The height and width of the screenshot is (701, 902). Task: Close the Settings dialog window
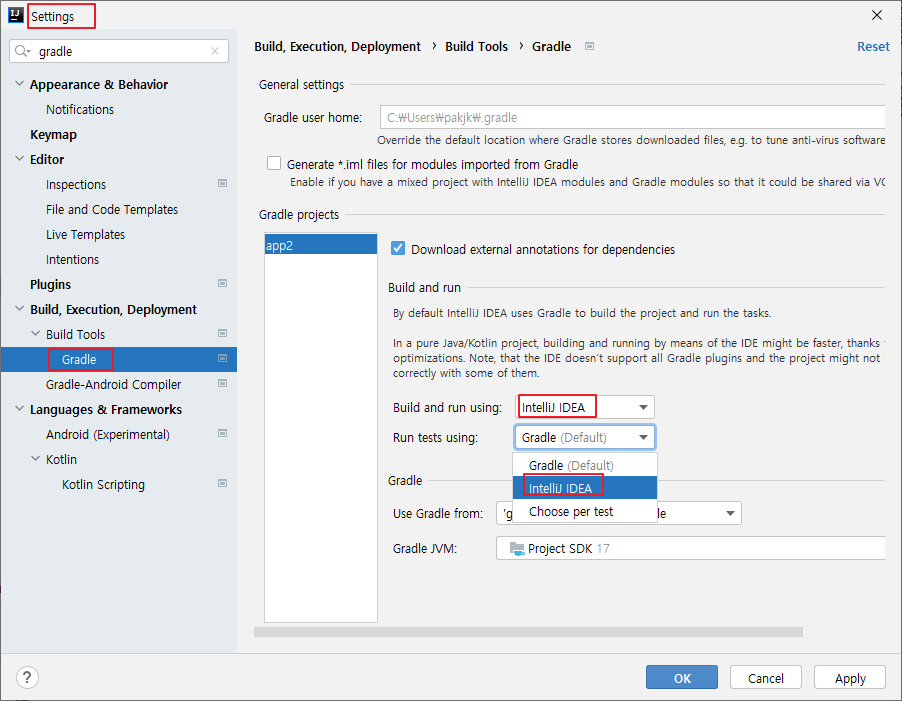pyautogui.click(x=877, y=15)
